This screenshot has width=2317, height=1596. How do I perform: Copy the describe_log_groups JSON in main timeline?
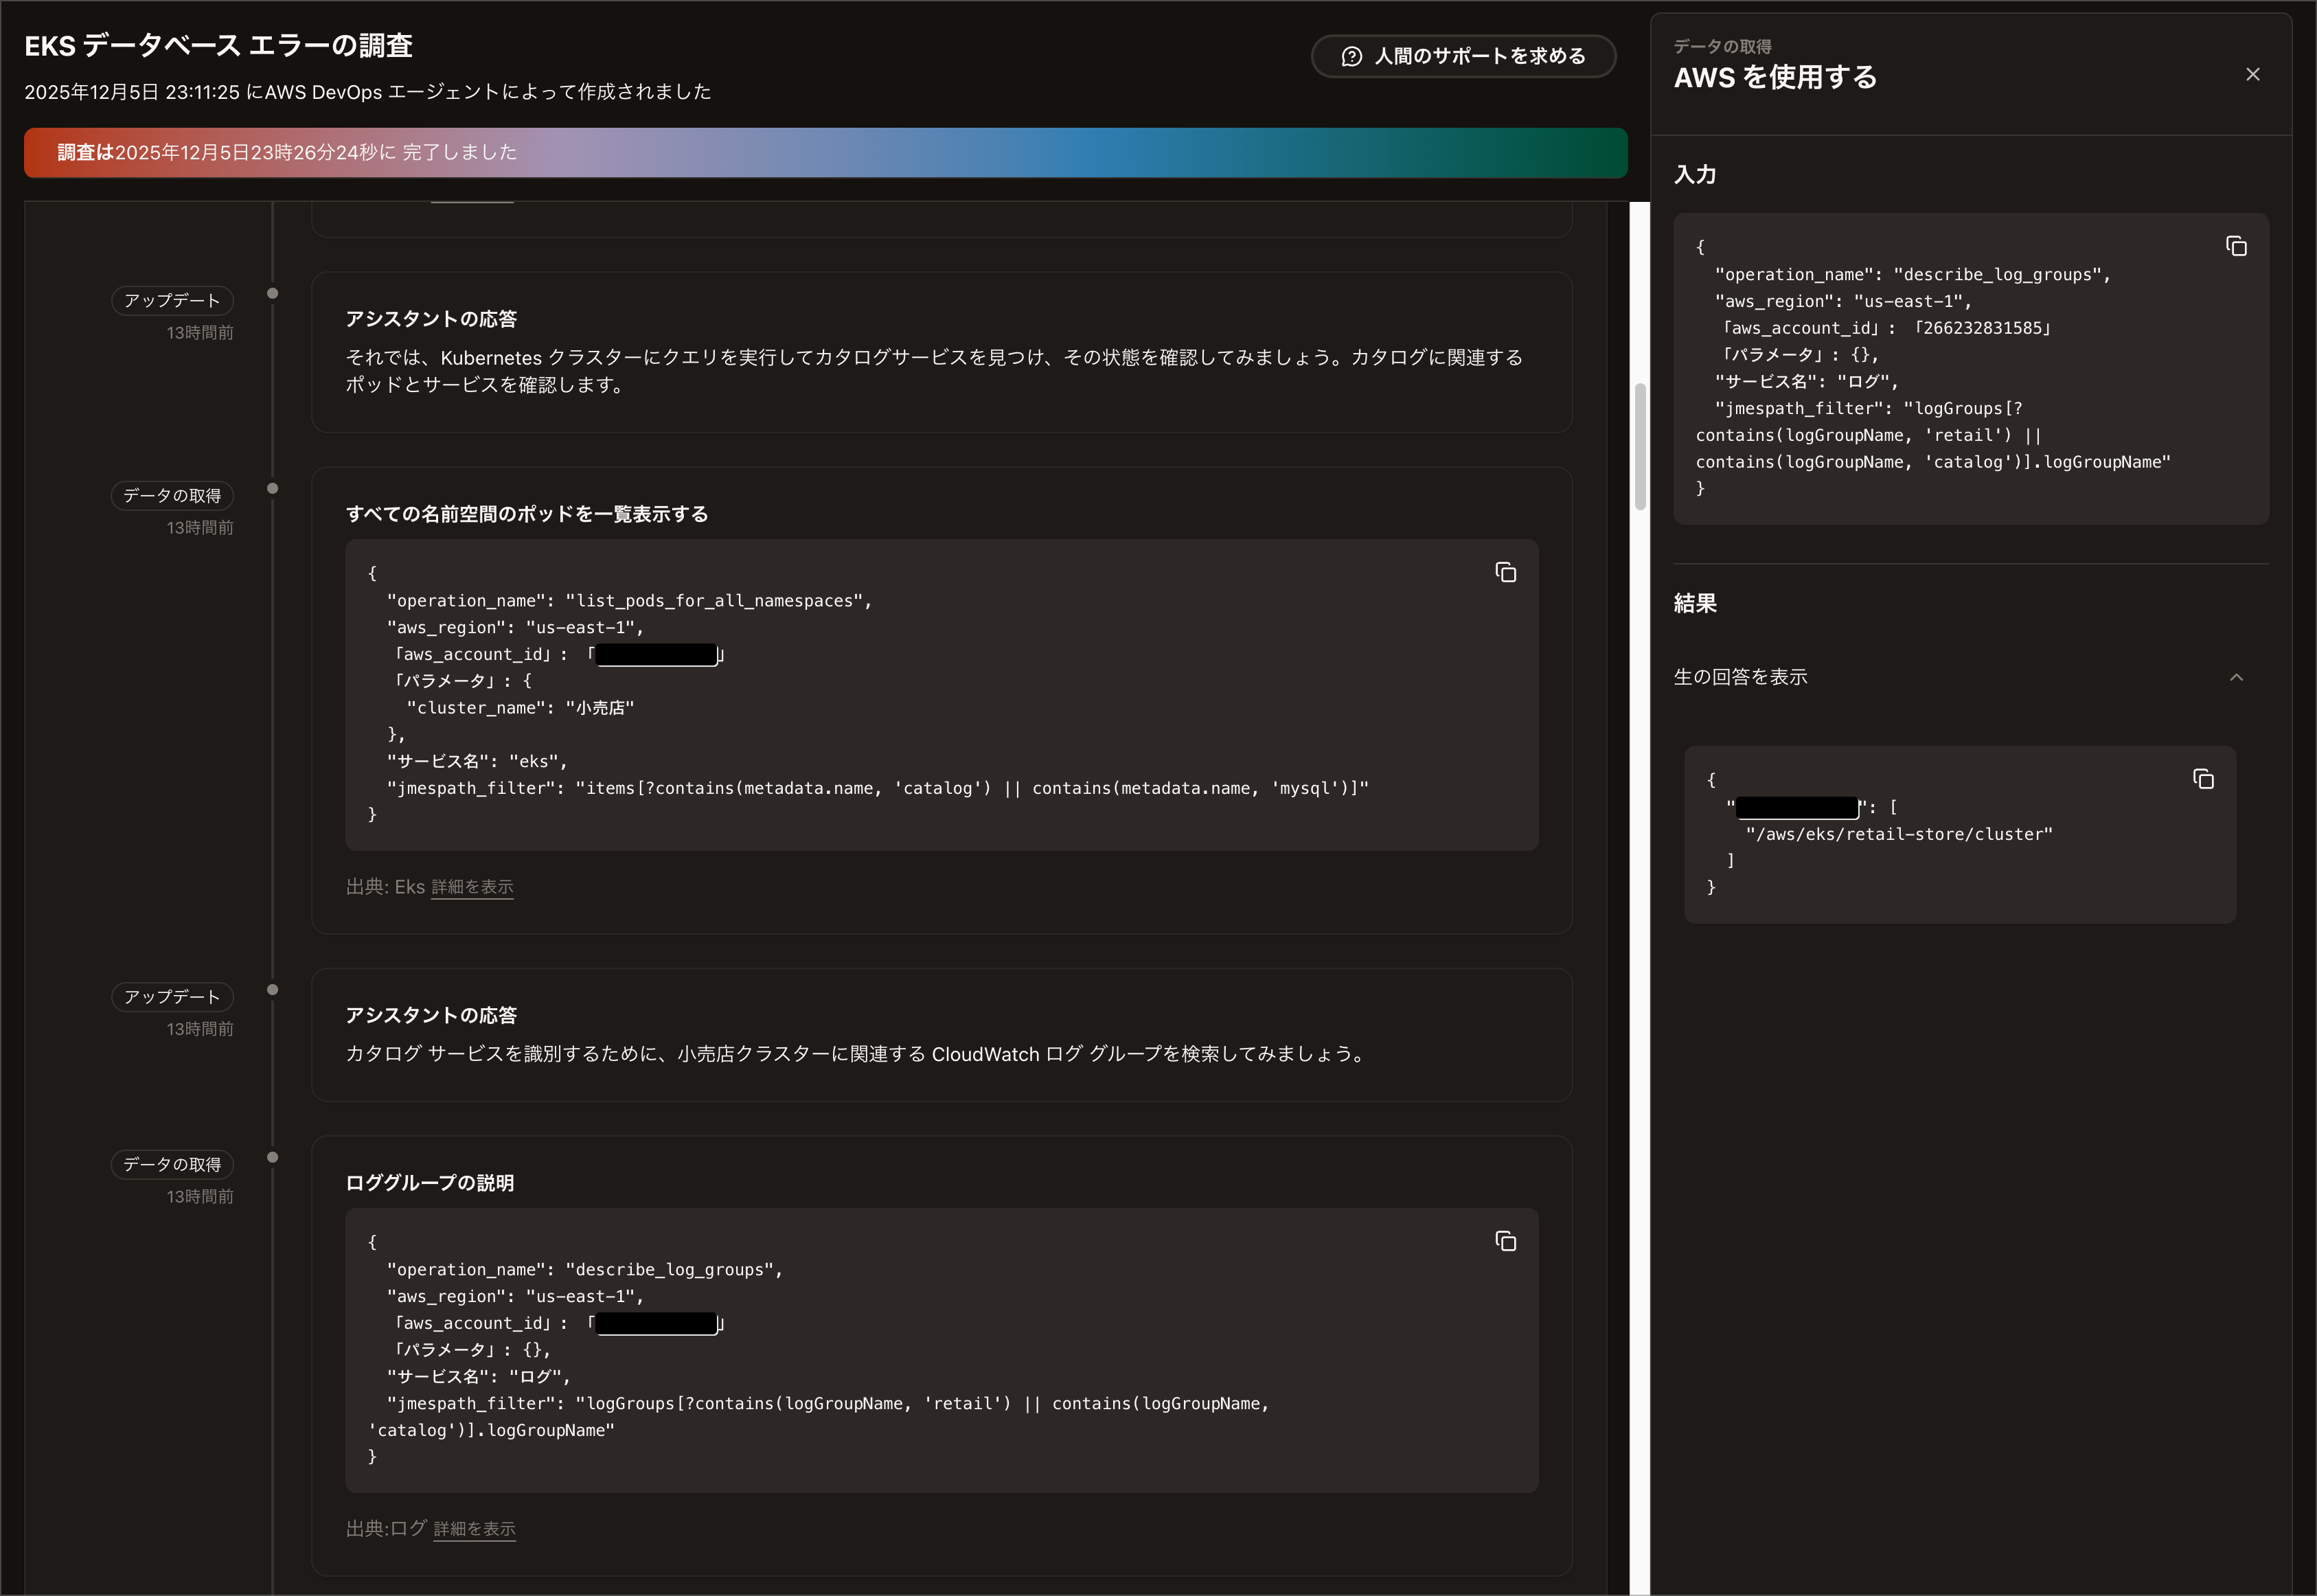pyautogui.click(x=1505, y=1241)
